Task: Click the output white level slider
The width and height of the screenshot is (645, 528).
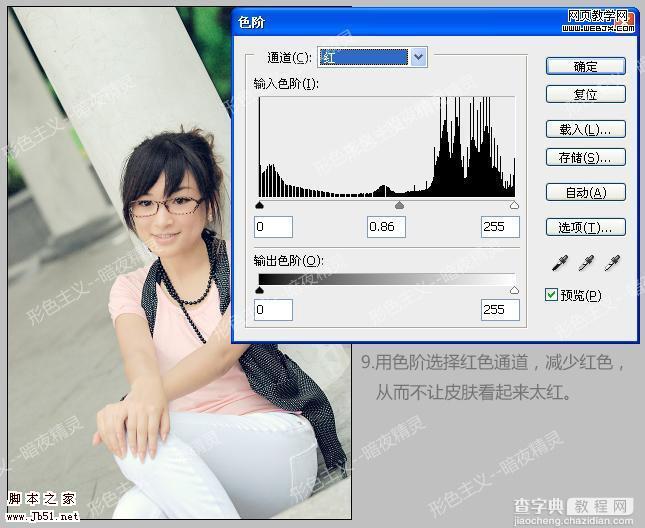Action: tap(514, 290)
